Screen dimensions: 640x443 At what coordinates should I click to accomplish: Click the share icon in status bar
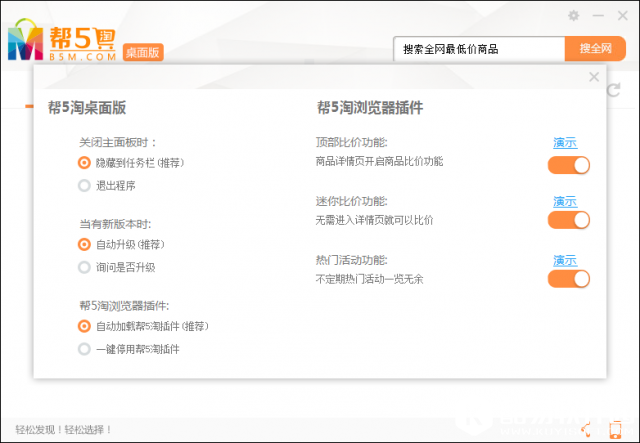[x=587, y=430]
